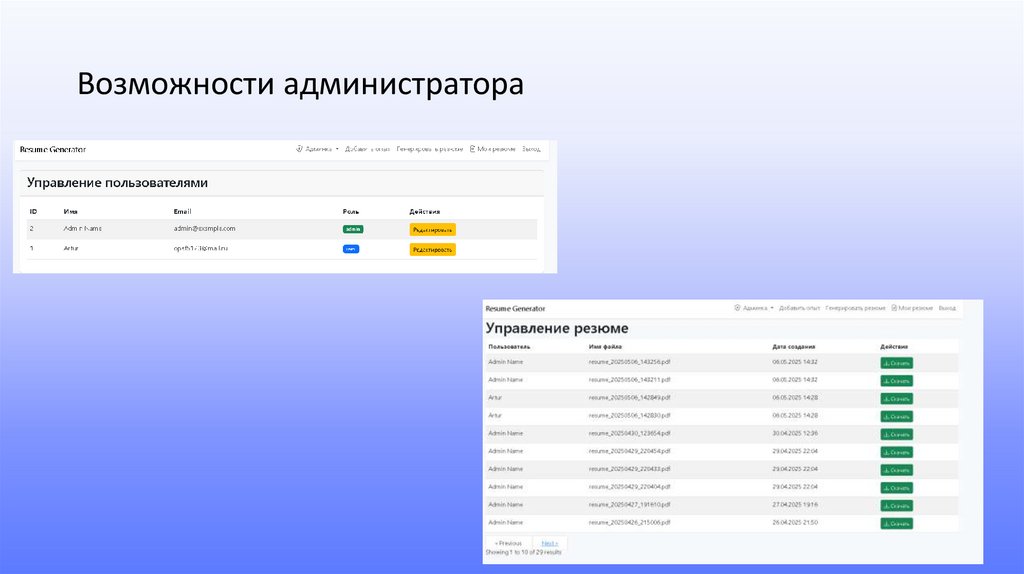Open Генерировать резюме in resume management navbar
This screenshot has width=1024, height=574.
click(856, 308)
